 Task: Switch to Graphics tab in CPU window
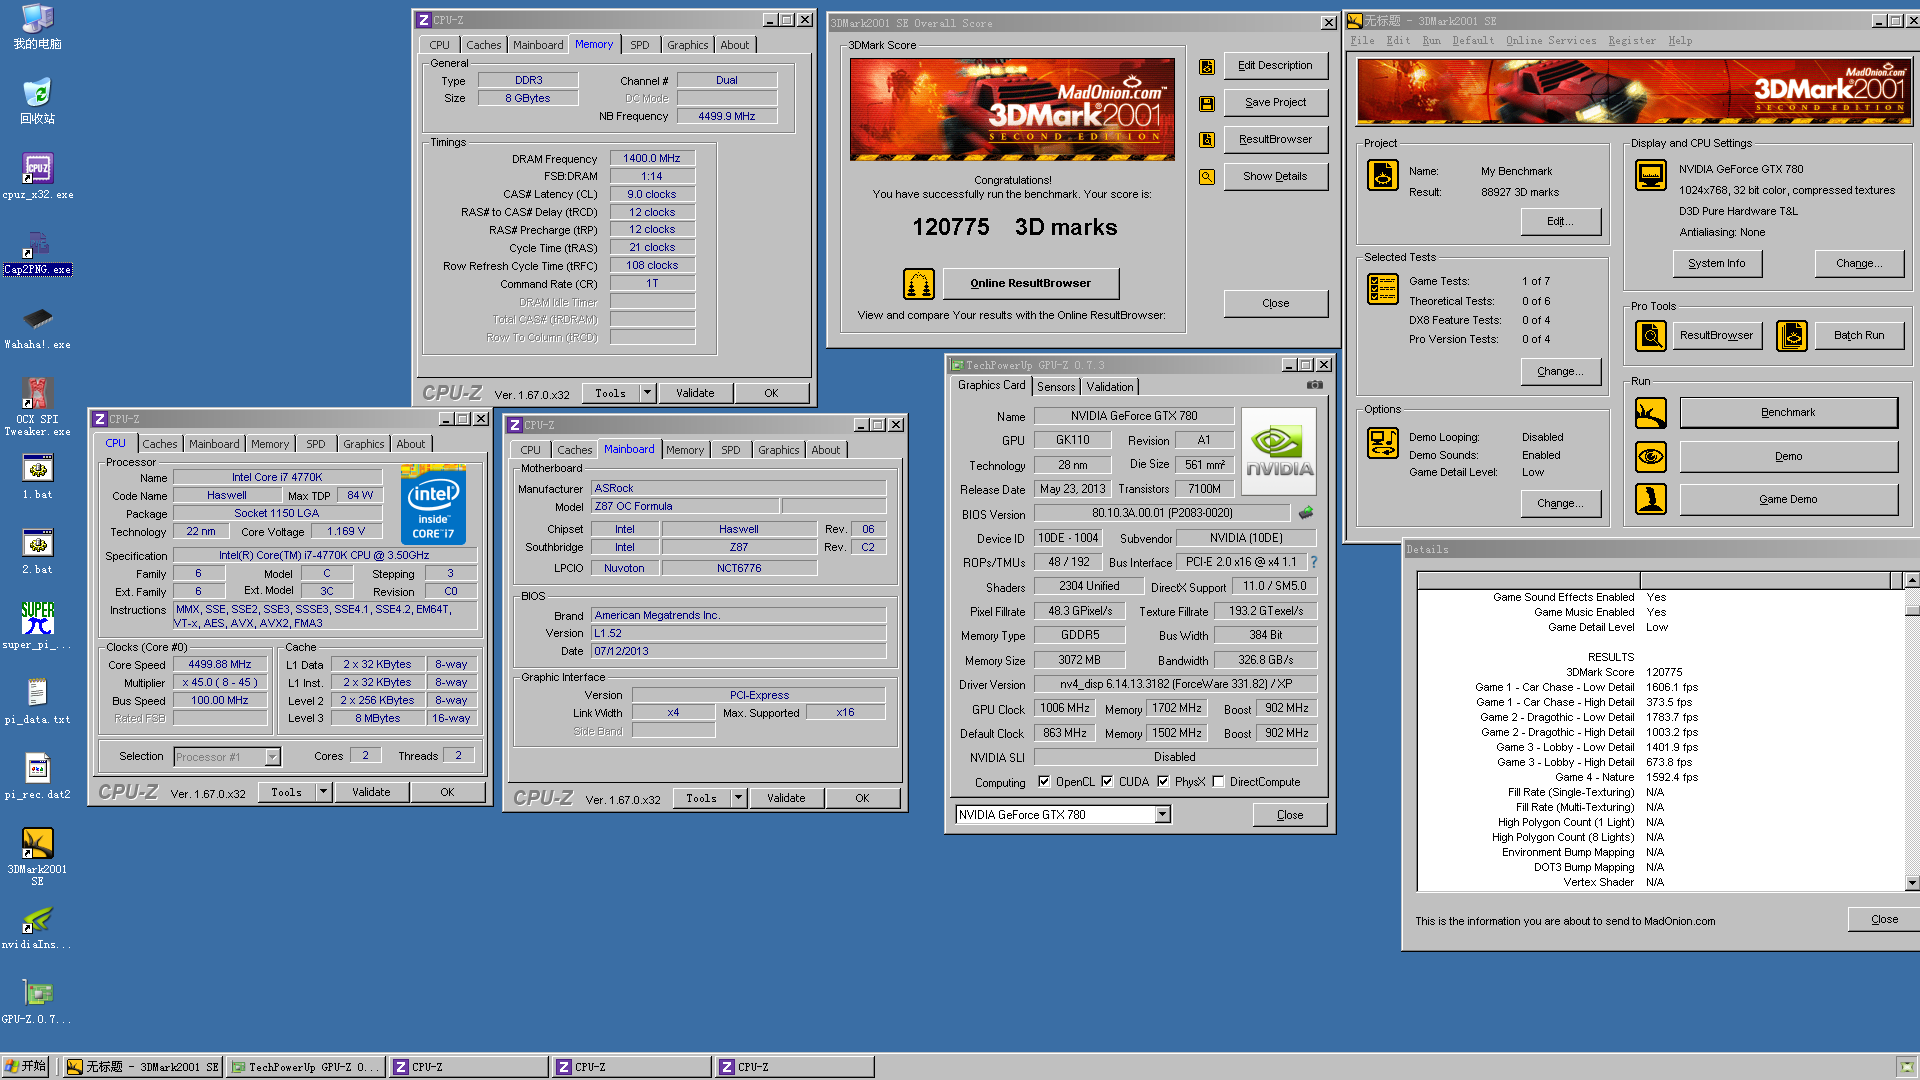pos(363,444)
